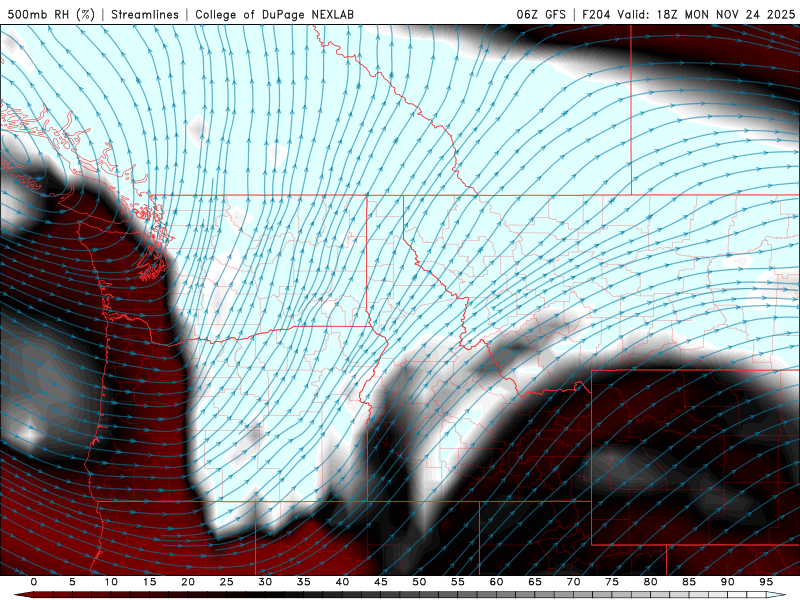The image size is (800, 600).
Task: Pick the "75" legend tick label
Action: point(612,582)
